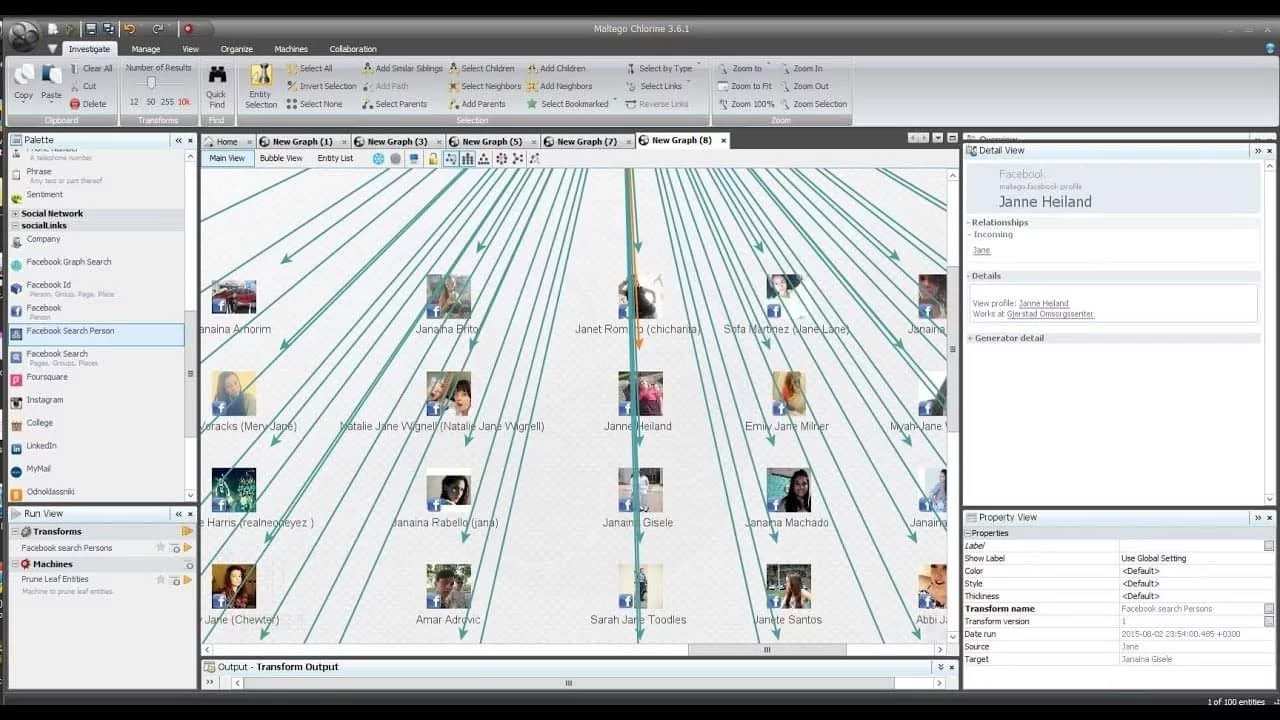
Task: Collapse the Transforms section in Run View
Action: pos(15,532)
